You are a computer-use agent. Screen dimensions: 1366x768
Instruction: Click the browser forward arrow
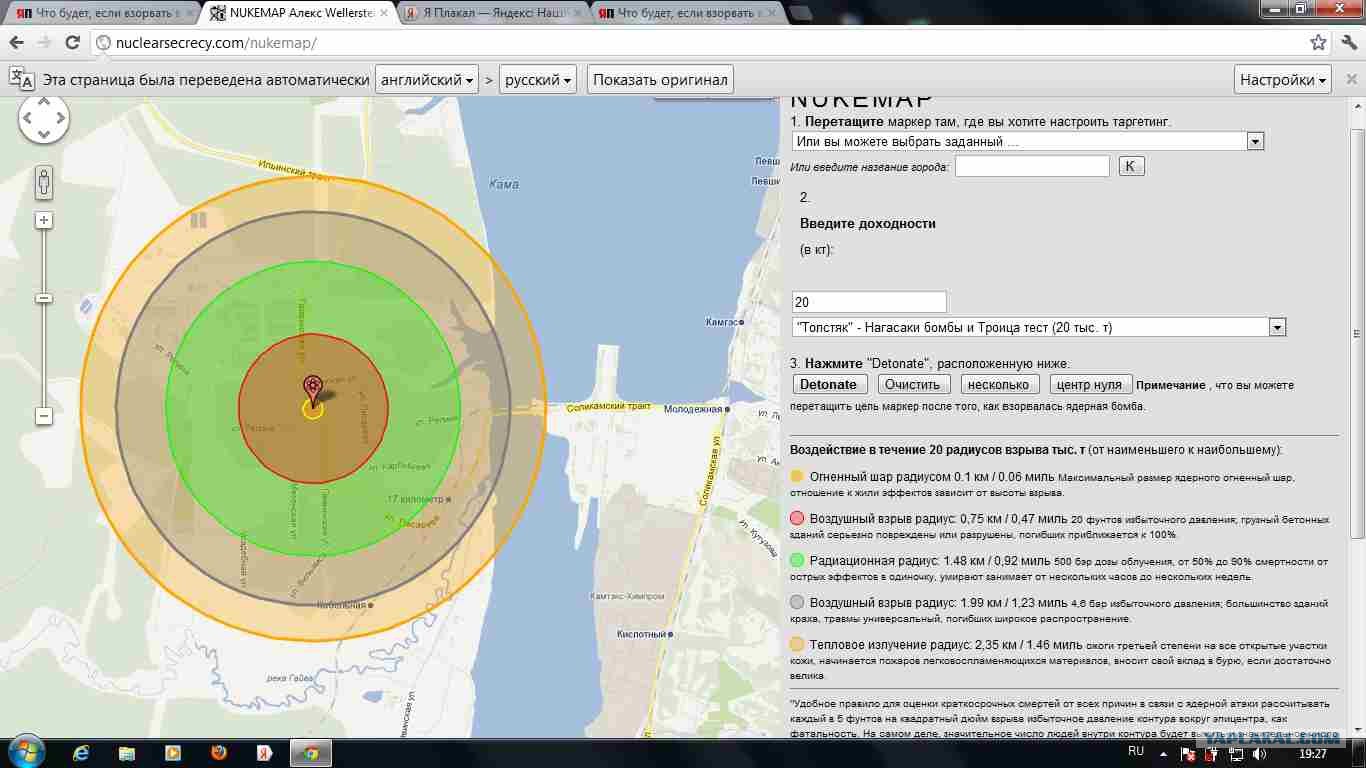tap(44, 43)
